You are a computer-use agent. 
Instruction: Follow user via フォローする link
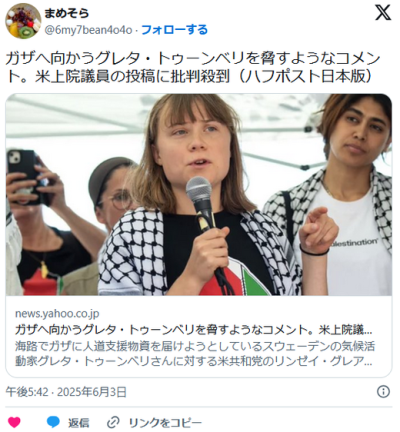click(x=174, y=30)
